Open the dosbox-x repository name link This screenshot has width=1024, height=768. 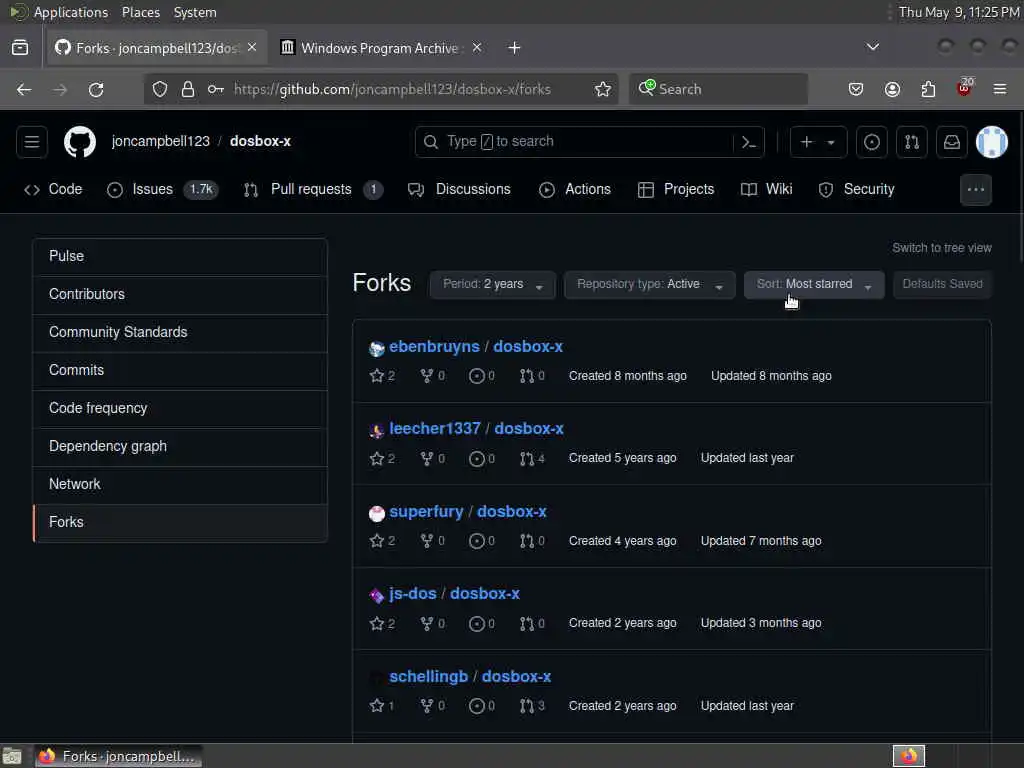tap(261, 141)
